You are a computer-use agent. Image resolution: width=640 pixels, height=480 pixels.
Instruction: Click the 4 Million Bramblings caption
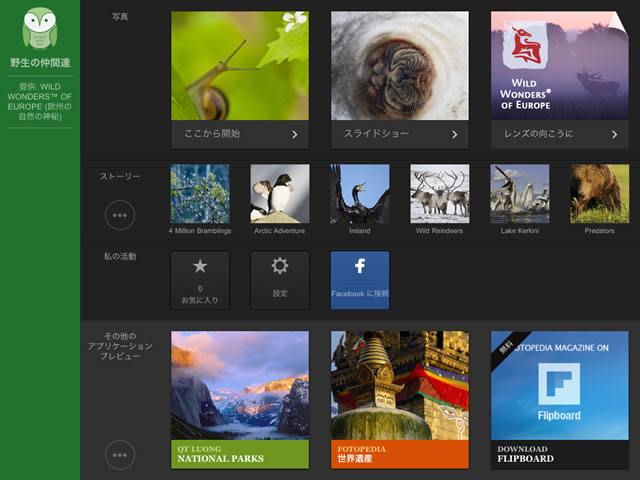pos(200,231)
